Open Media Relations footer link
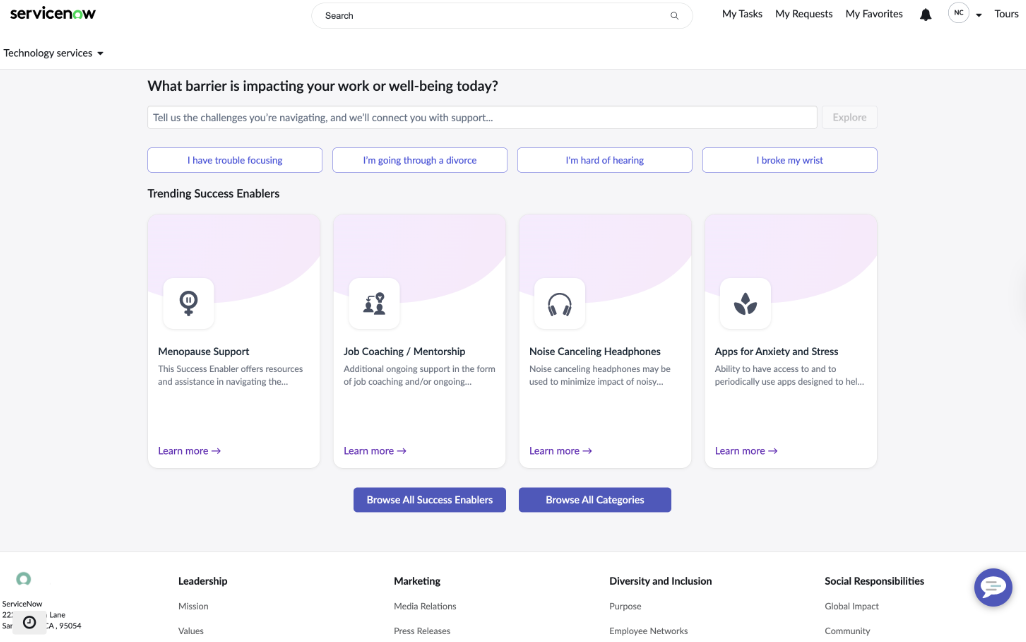 click(x=425, y=607)
